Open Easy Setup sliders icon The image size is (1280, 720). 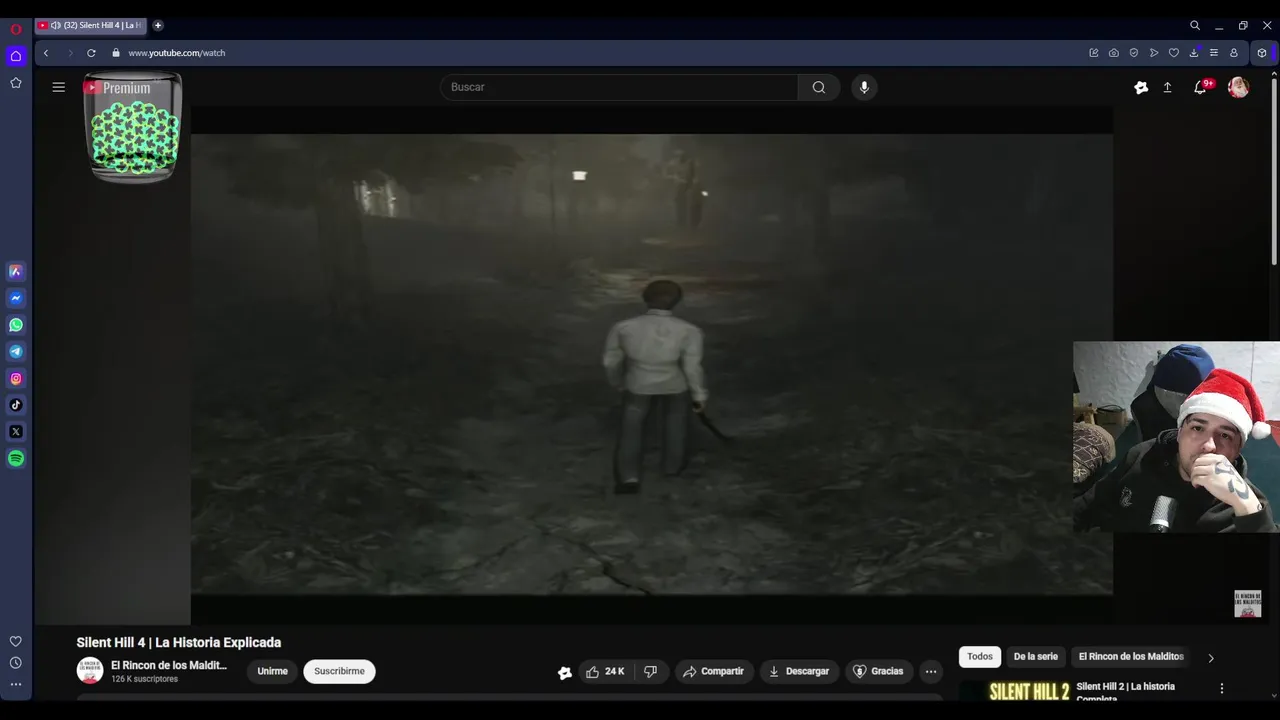click(x=1214, y=53)
